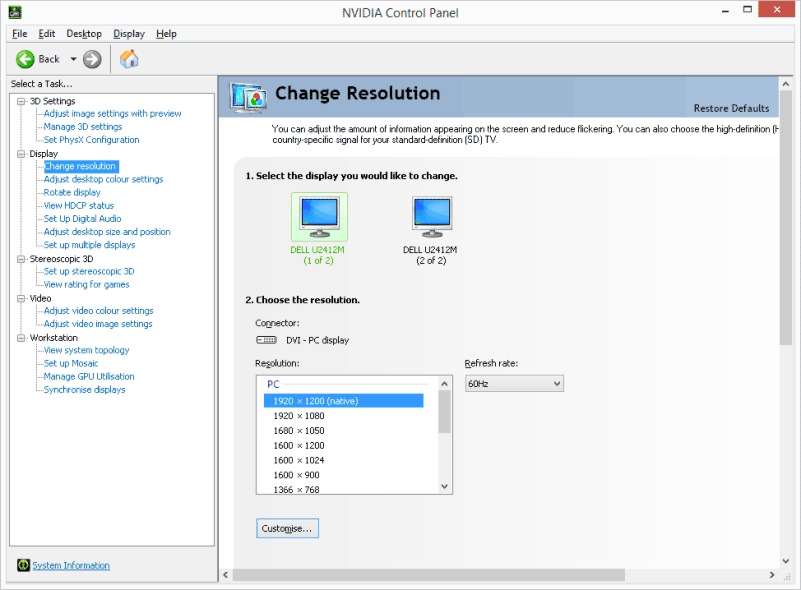The height and width of the screenshot is (590, 801).
Task: Open the Back history dropdown arrow
Action: [74, 59]
